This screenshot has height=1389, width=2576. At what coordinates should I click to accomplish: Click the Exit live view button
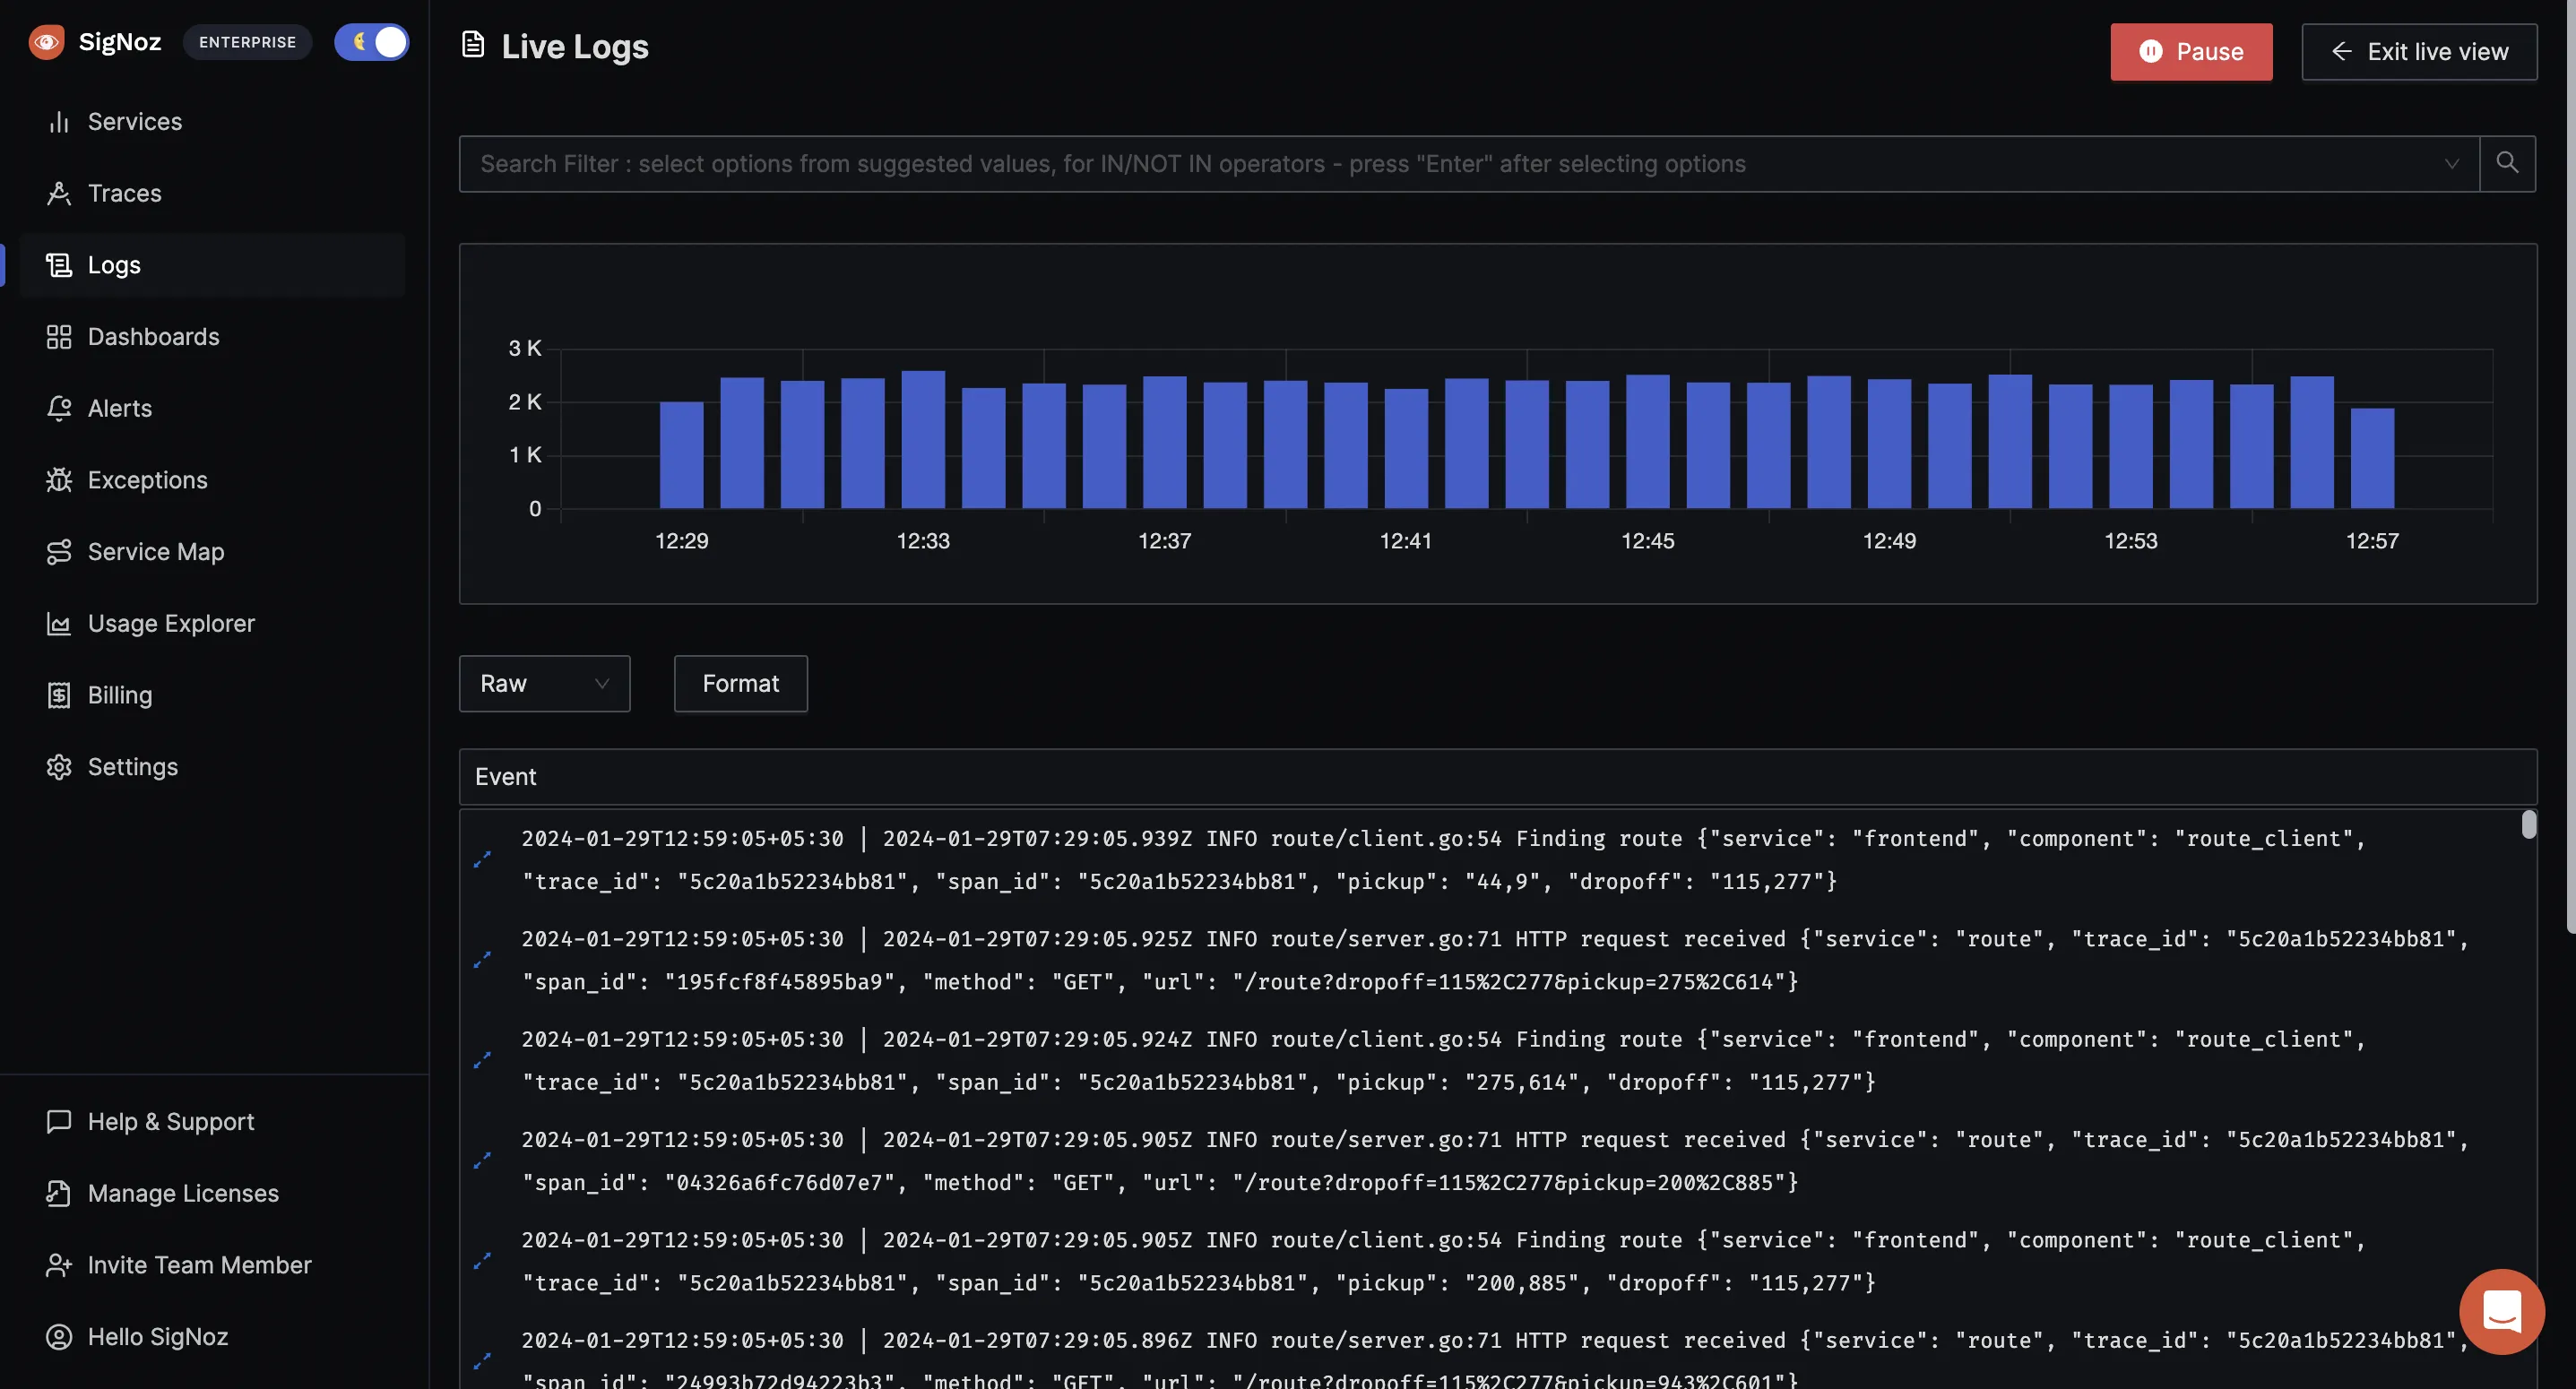pyautogui.click(x=2420, y=51)
